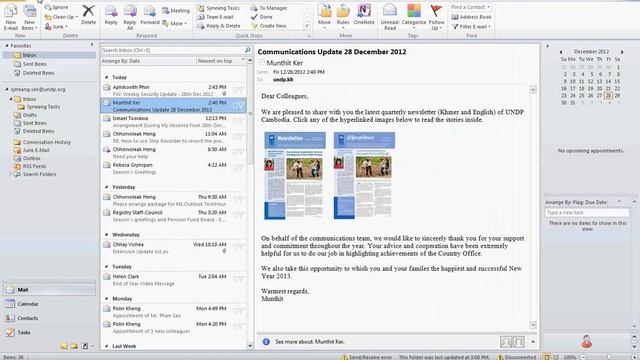Switch to Contacts view
The height and width of the screenshot is (360, 640).
pyautogui.click(x=49, y=318)
